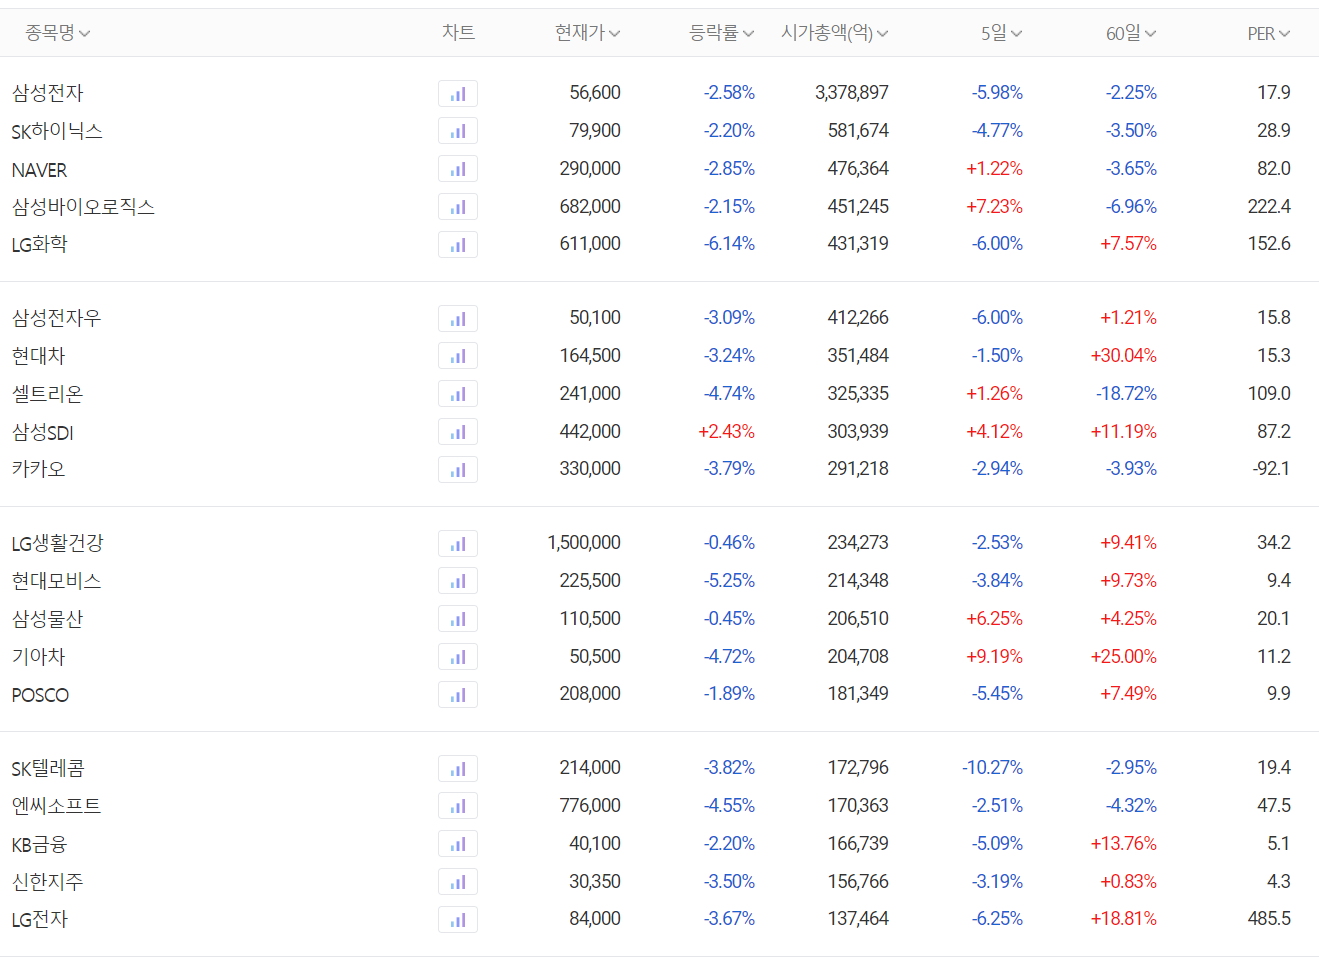Select LG전자 PER value 485.5
The height and width of the screenshot is (966, 1319).
(1269, 919)
